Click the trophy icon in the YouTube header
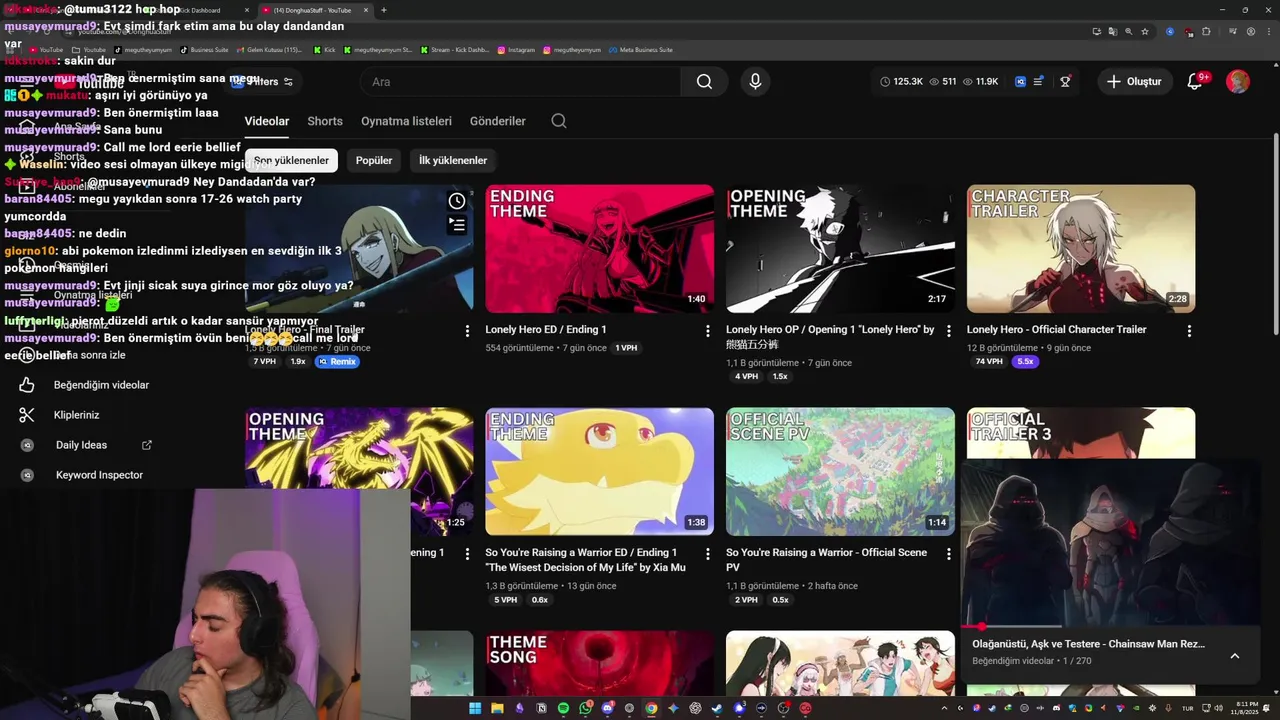The height and width of the screenshot is (720, 1280). pos(1065,82)
